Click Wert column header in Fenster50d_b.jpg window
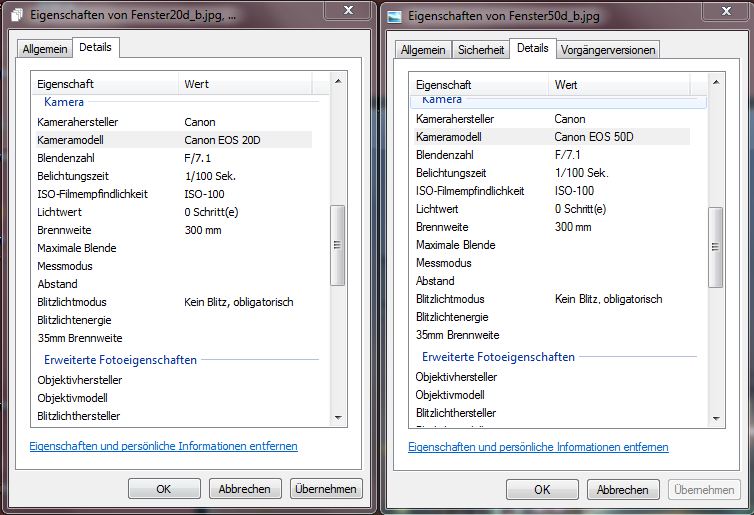Viewport: 754px width, 515px height. pos(619,85)
